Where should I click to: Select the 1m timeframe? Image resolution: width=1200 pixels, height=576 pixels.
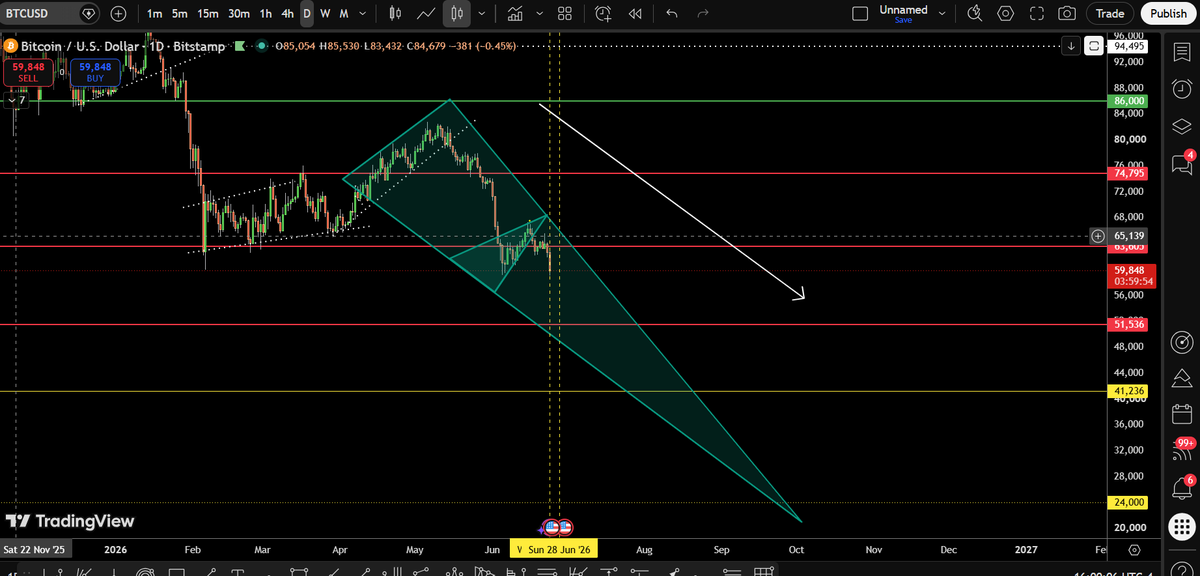tap(154, 14)
